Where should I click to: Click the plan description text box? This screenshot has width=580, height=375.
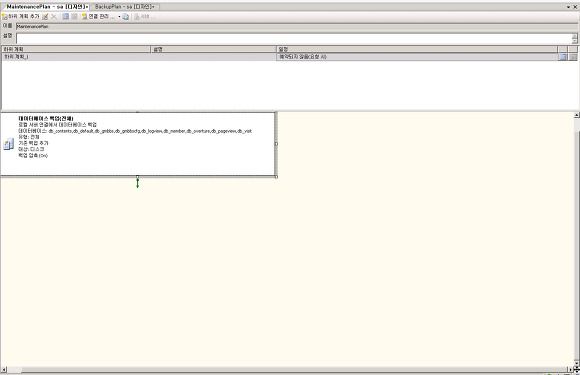294,38
